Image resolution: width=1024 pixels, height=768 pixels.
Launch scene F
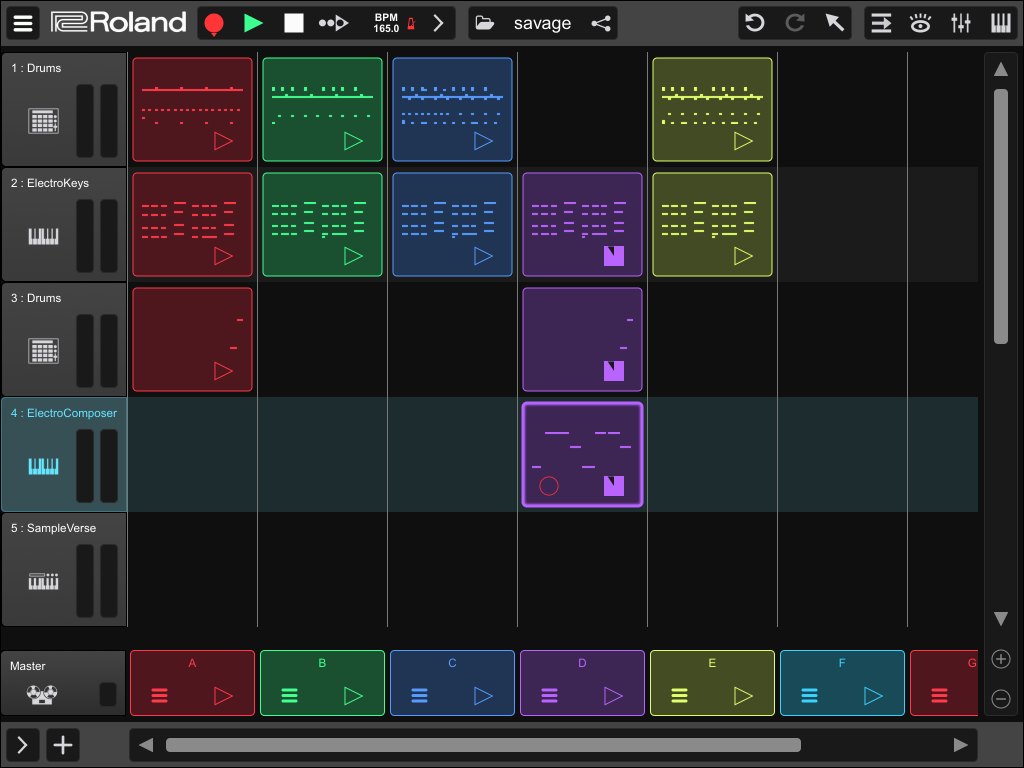pos(873,696)
